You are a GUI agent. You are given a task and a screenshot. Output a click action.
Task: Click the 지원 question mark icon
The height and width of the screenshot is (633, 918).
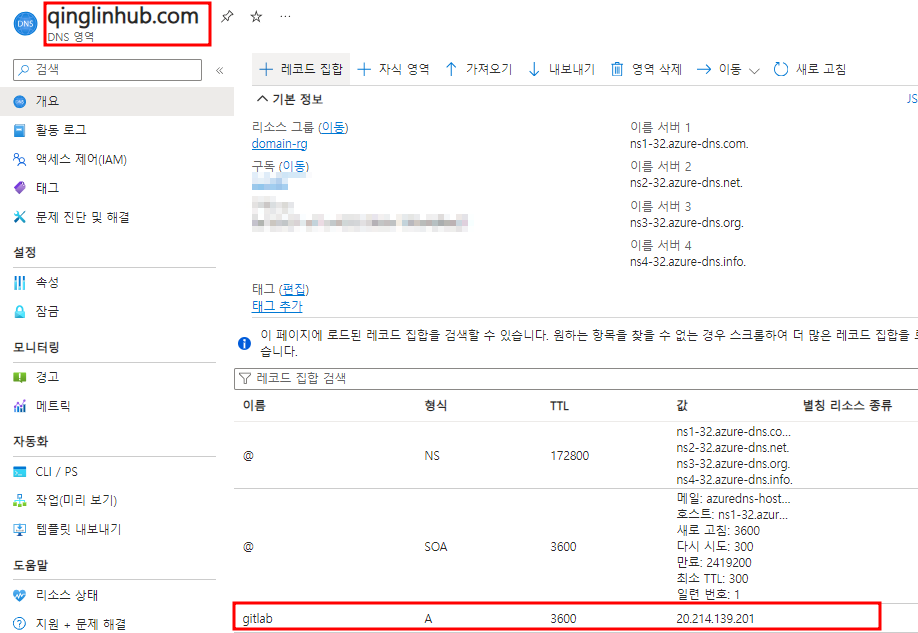19,624
